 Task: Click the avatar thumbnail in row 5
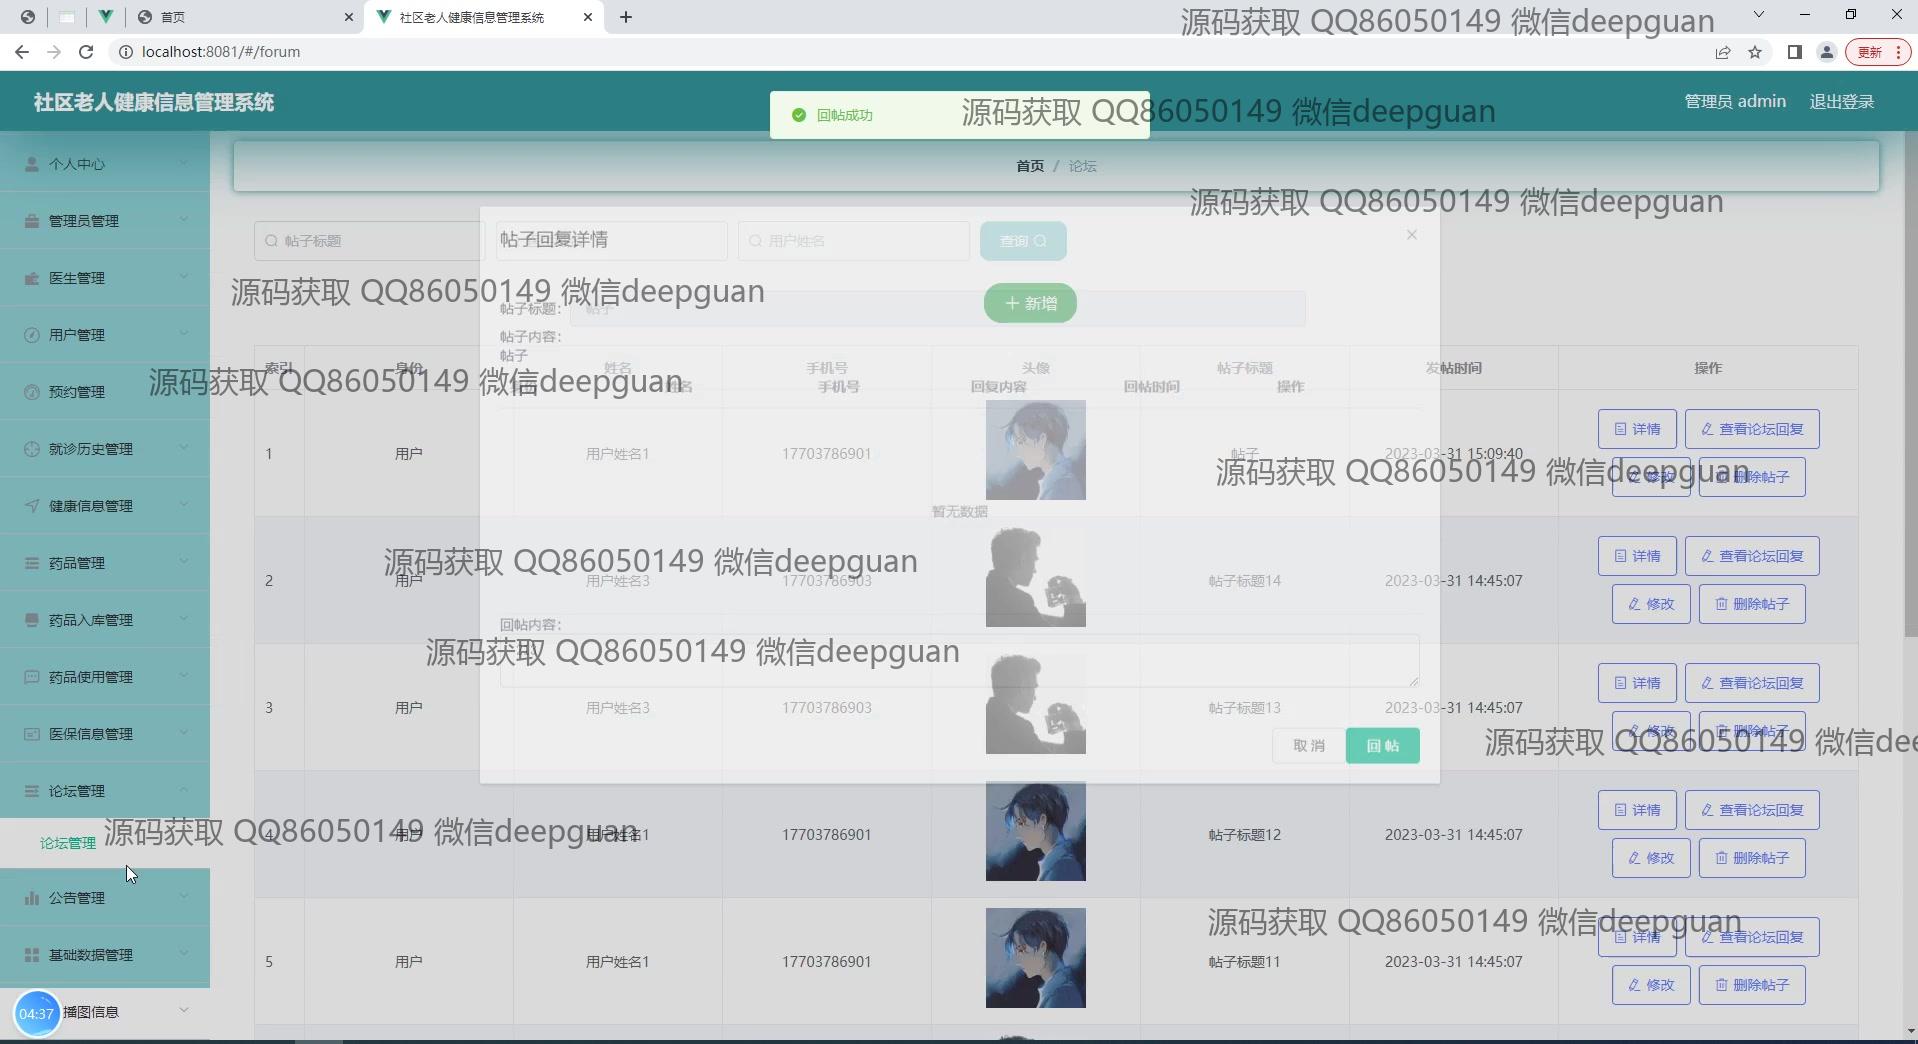[x=1035, y=958]
